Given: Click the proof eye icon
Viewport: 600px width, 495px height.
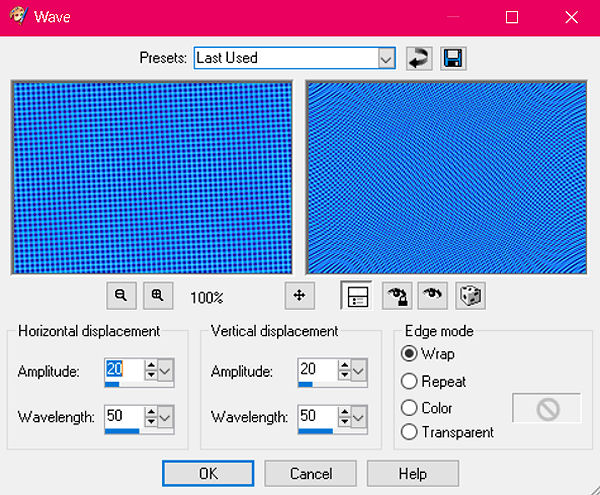Looking at the screenshot, I should pyautogui.click(x=433, y=296).
